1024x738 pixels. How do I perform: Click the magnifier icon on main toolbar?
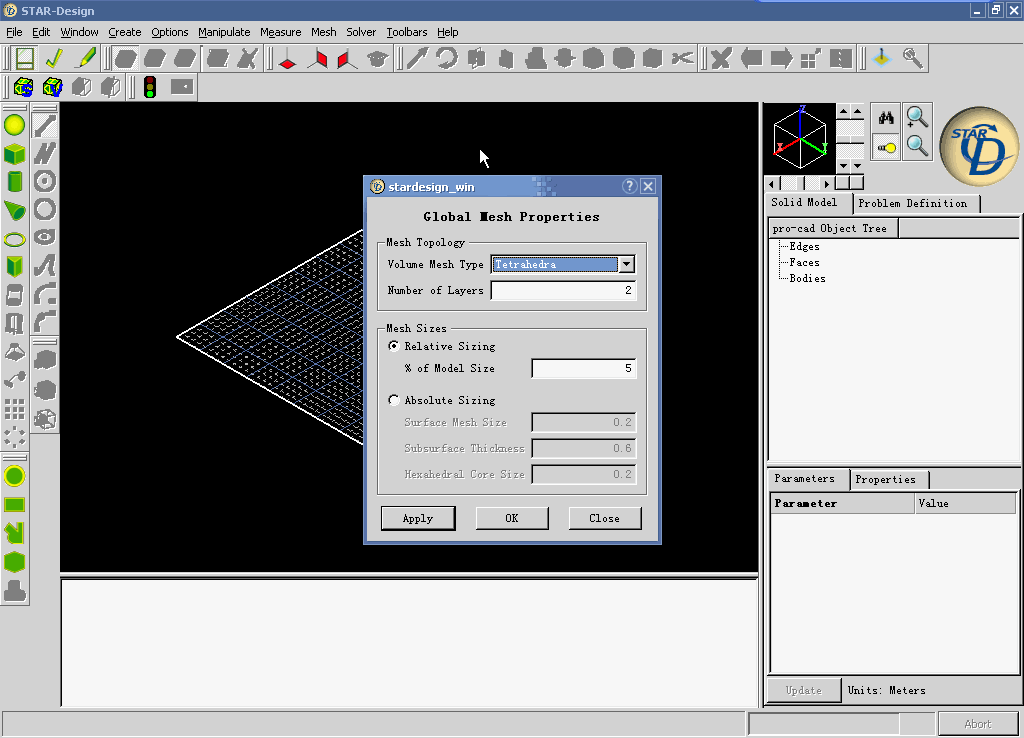click(913, 58)
